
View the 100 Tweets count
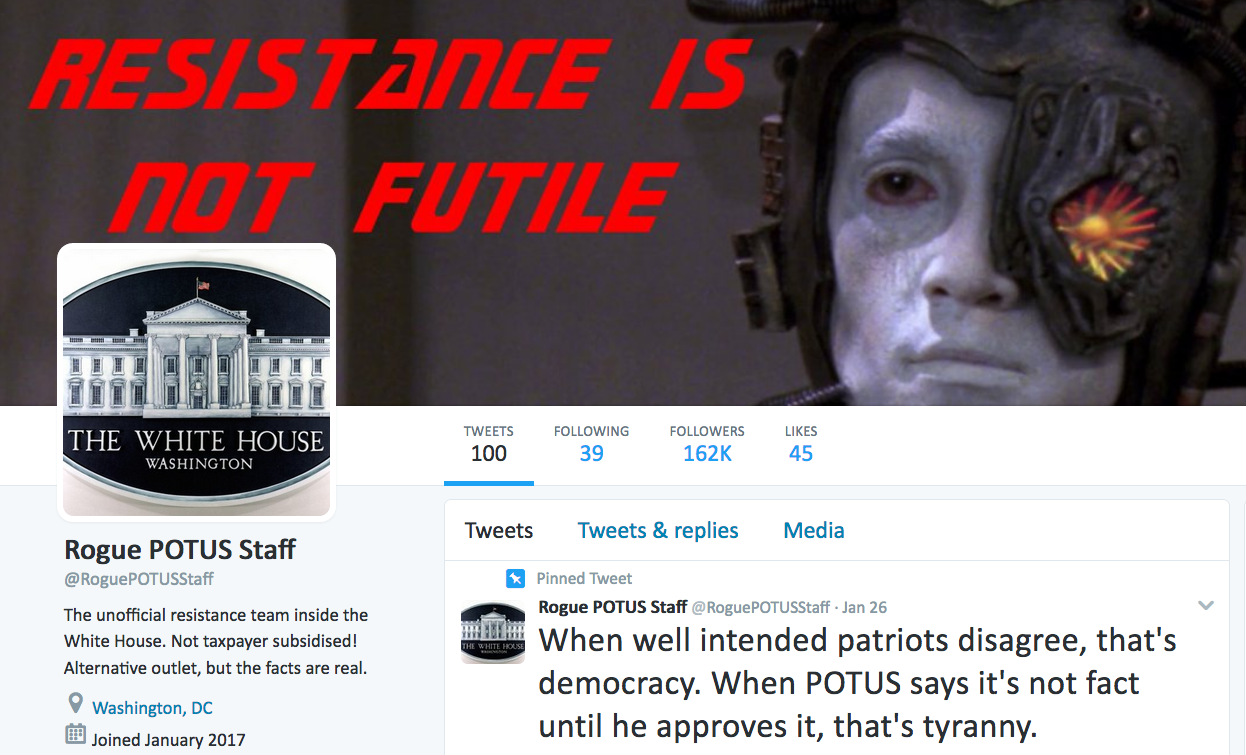[489, 444]
